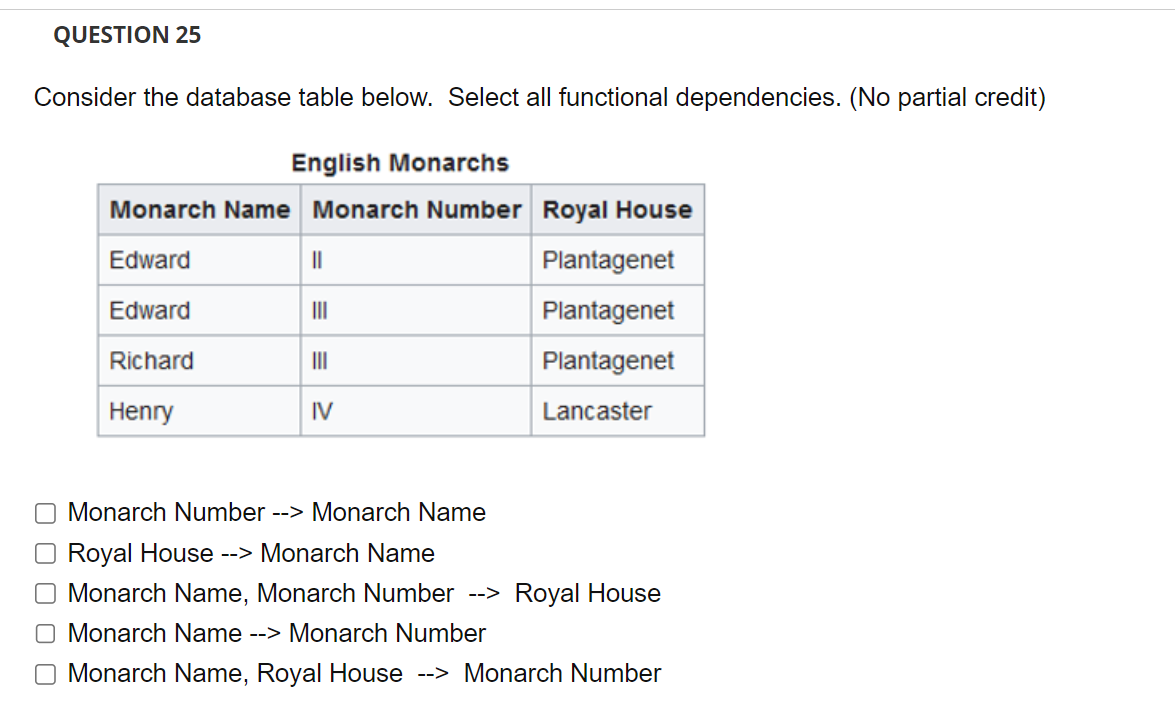Click the II cell under Monarch Number

pos(317,260)
